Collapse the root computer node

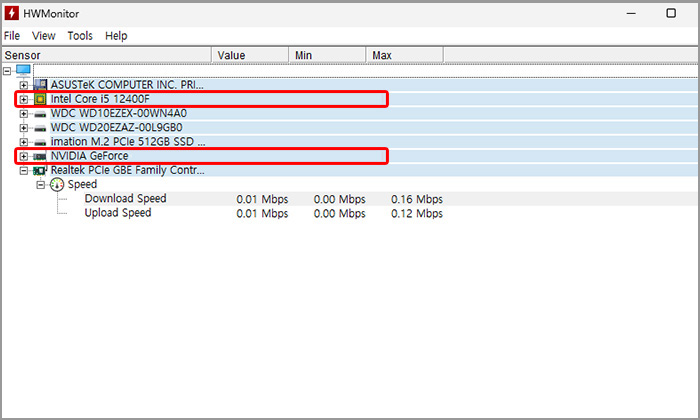click(7, 71)
